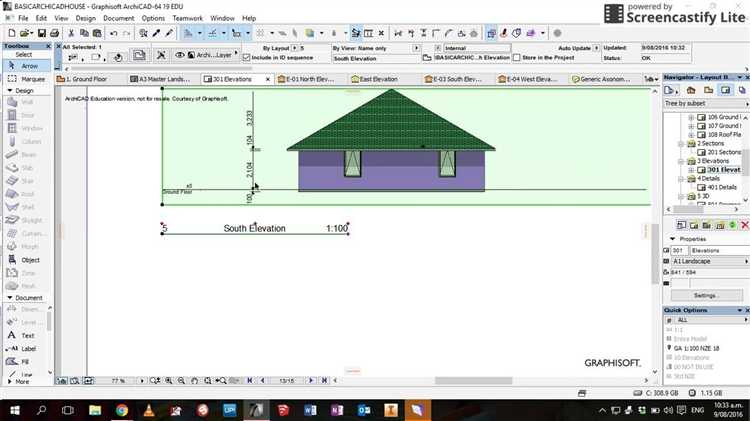Collapse the Properties section in Navigator
750x421 pixels.
point(673,239)
